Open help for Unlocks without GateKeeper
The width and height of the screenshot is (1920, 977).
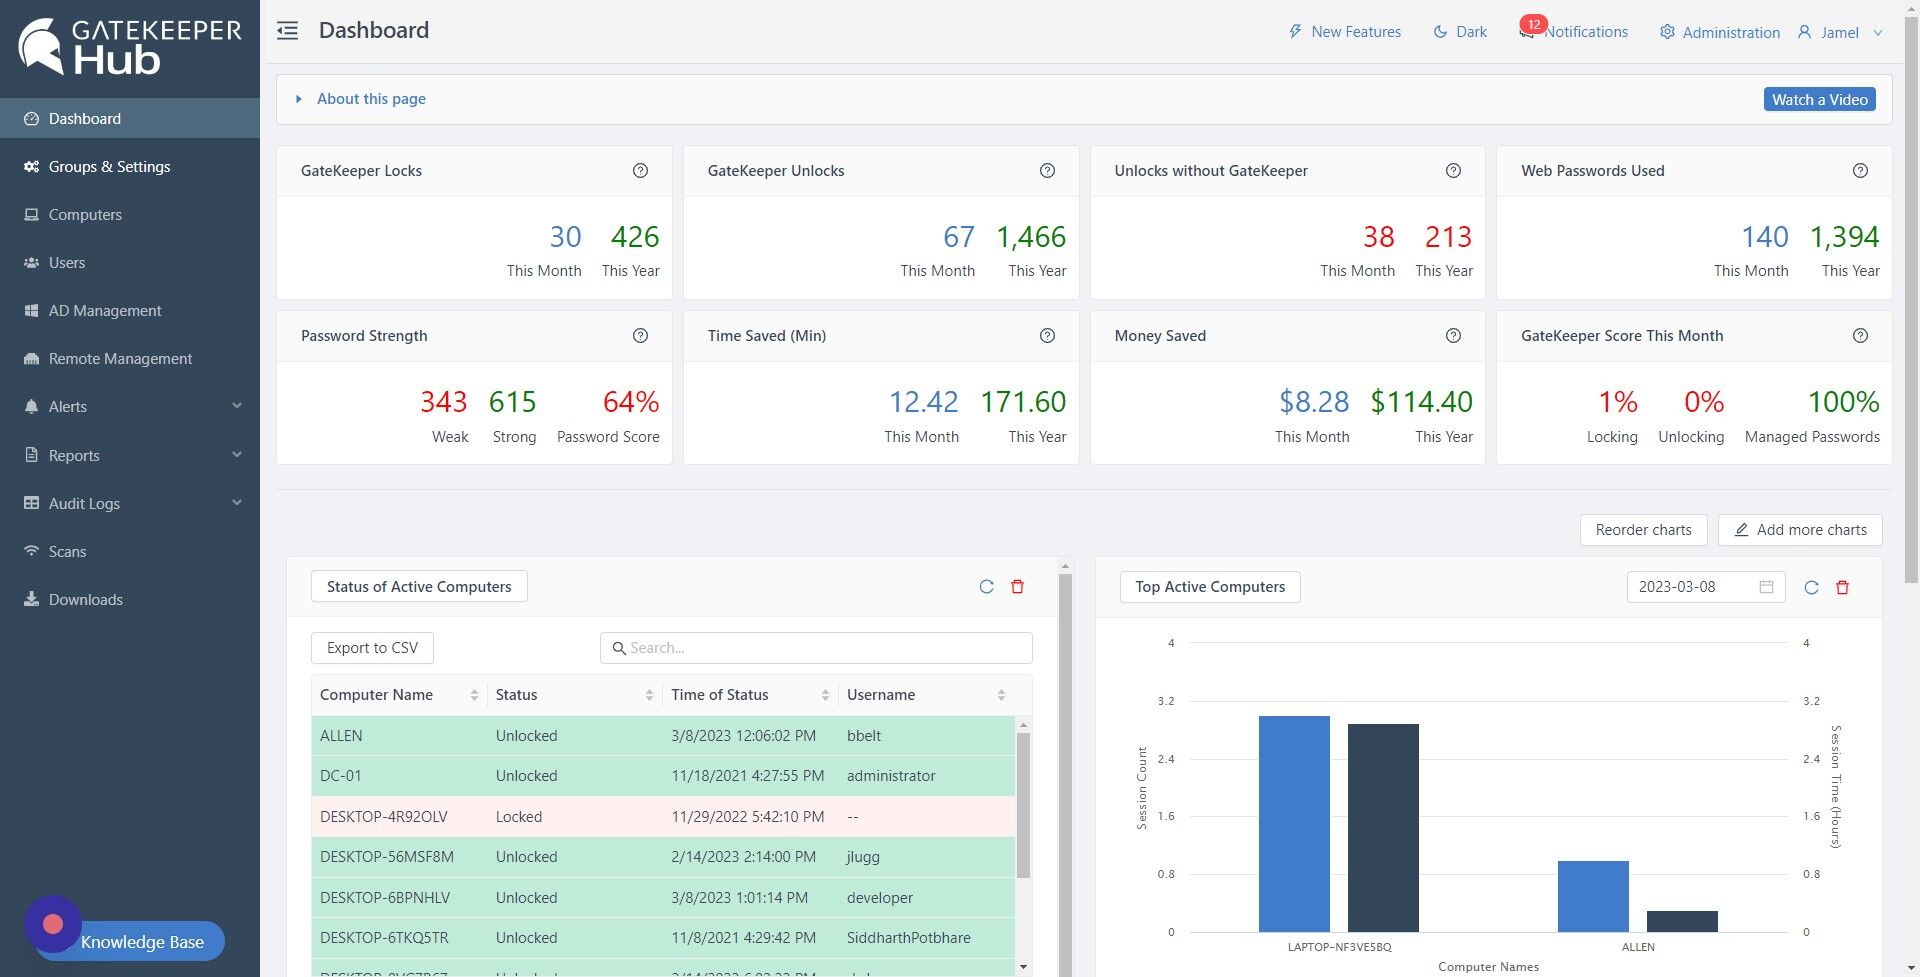[1453, 171]
